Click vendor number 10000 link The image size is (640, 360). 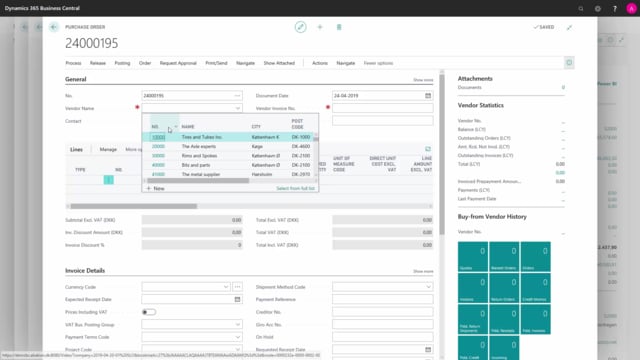[x=158, y=137]
